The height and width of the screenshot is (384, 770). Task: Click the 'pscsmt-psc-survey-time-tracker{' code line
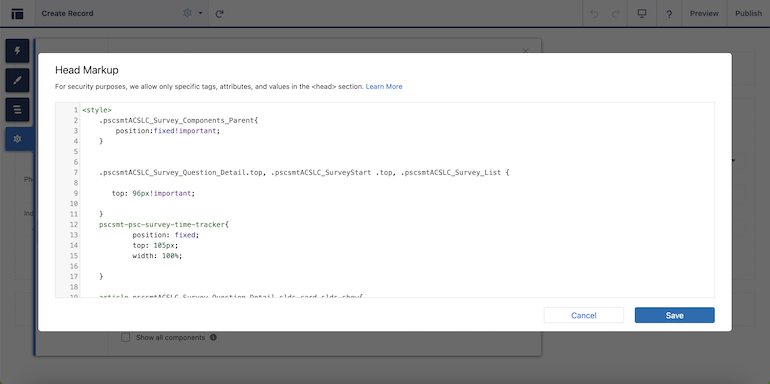point(164,224)
